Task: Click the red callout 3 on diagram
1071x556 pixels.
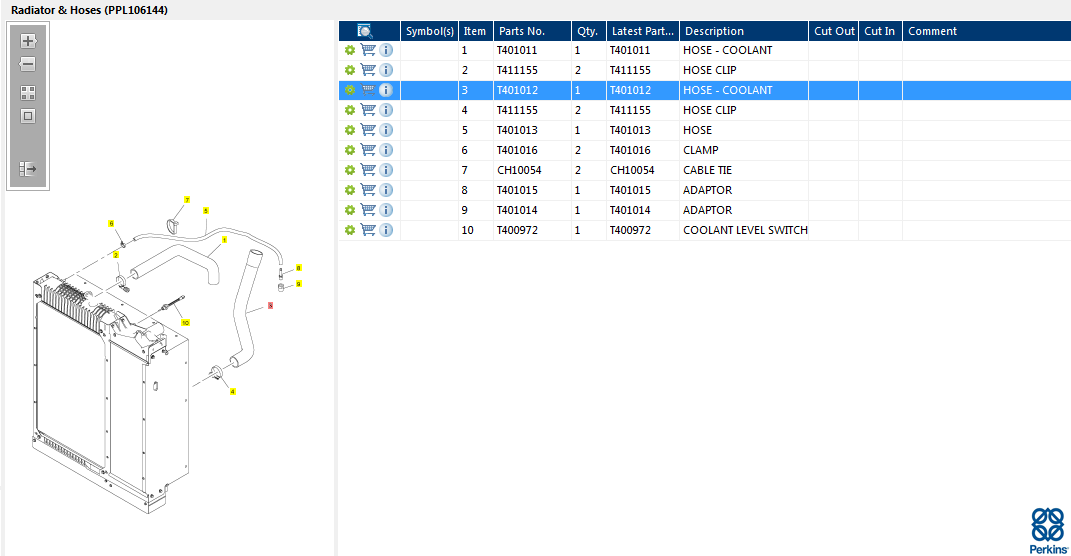Action: (270, 307)
